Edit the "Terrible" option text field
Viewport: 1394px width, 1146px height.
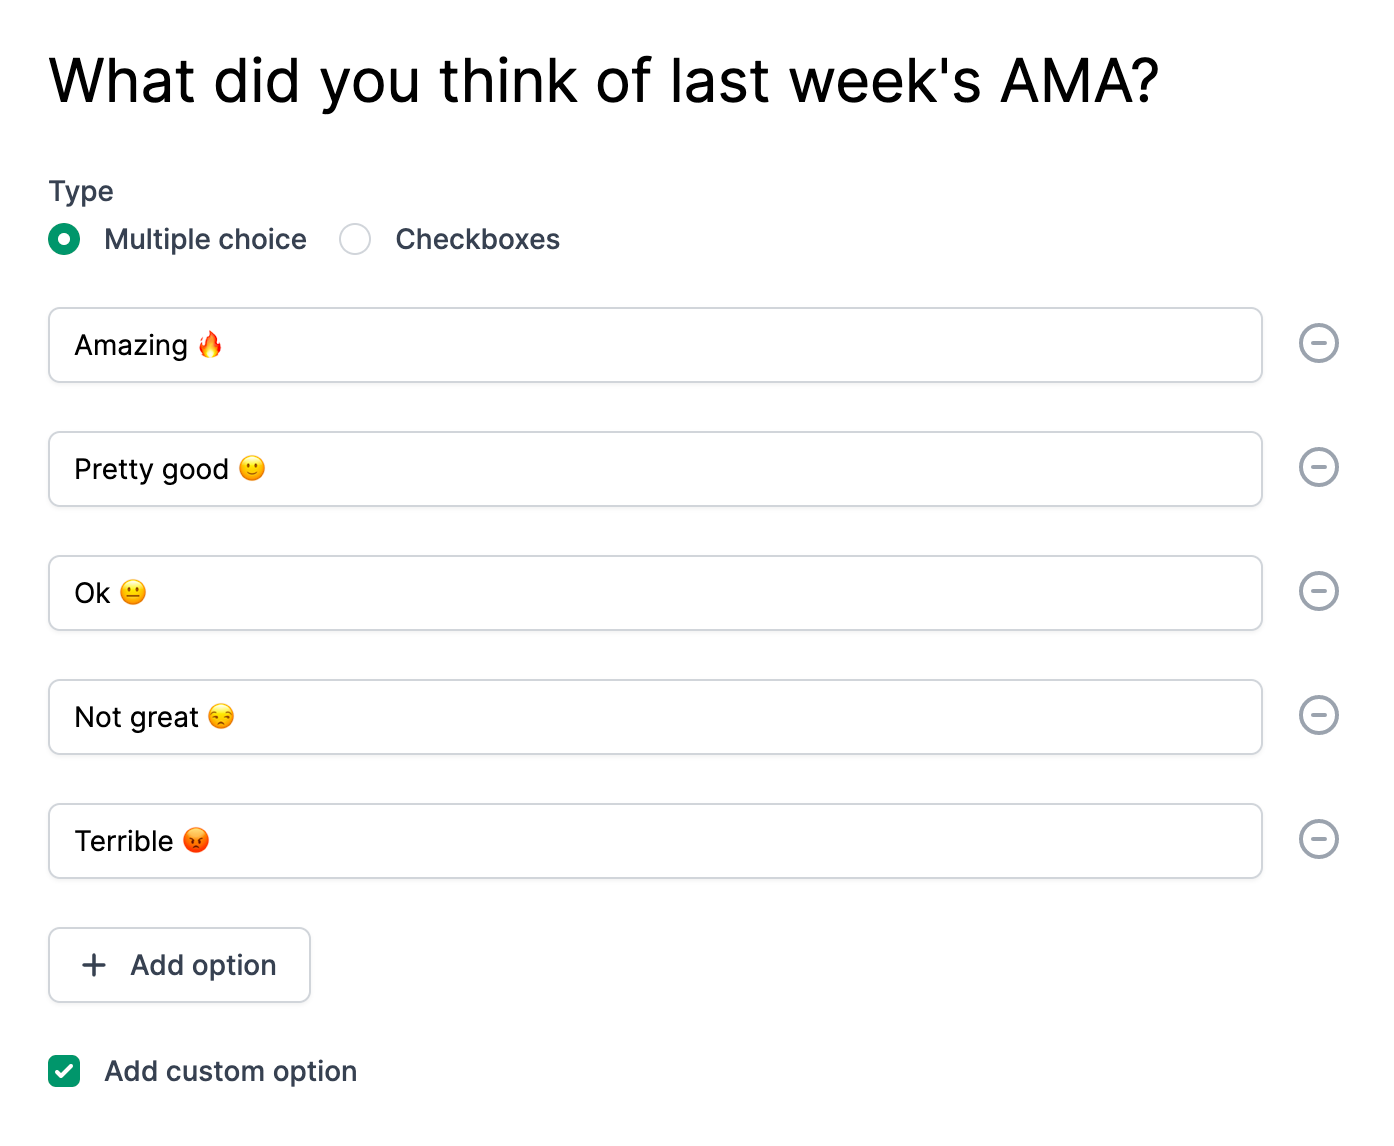coord(655,841)
